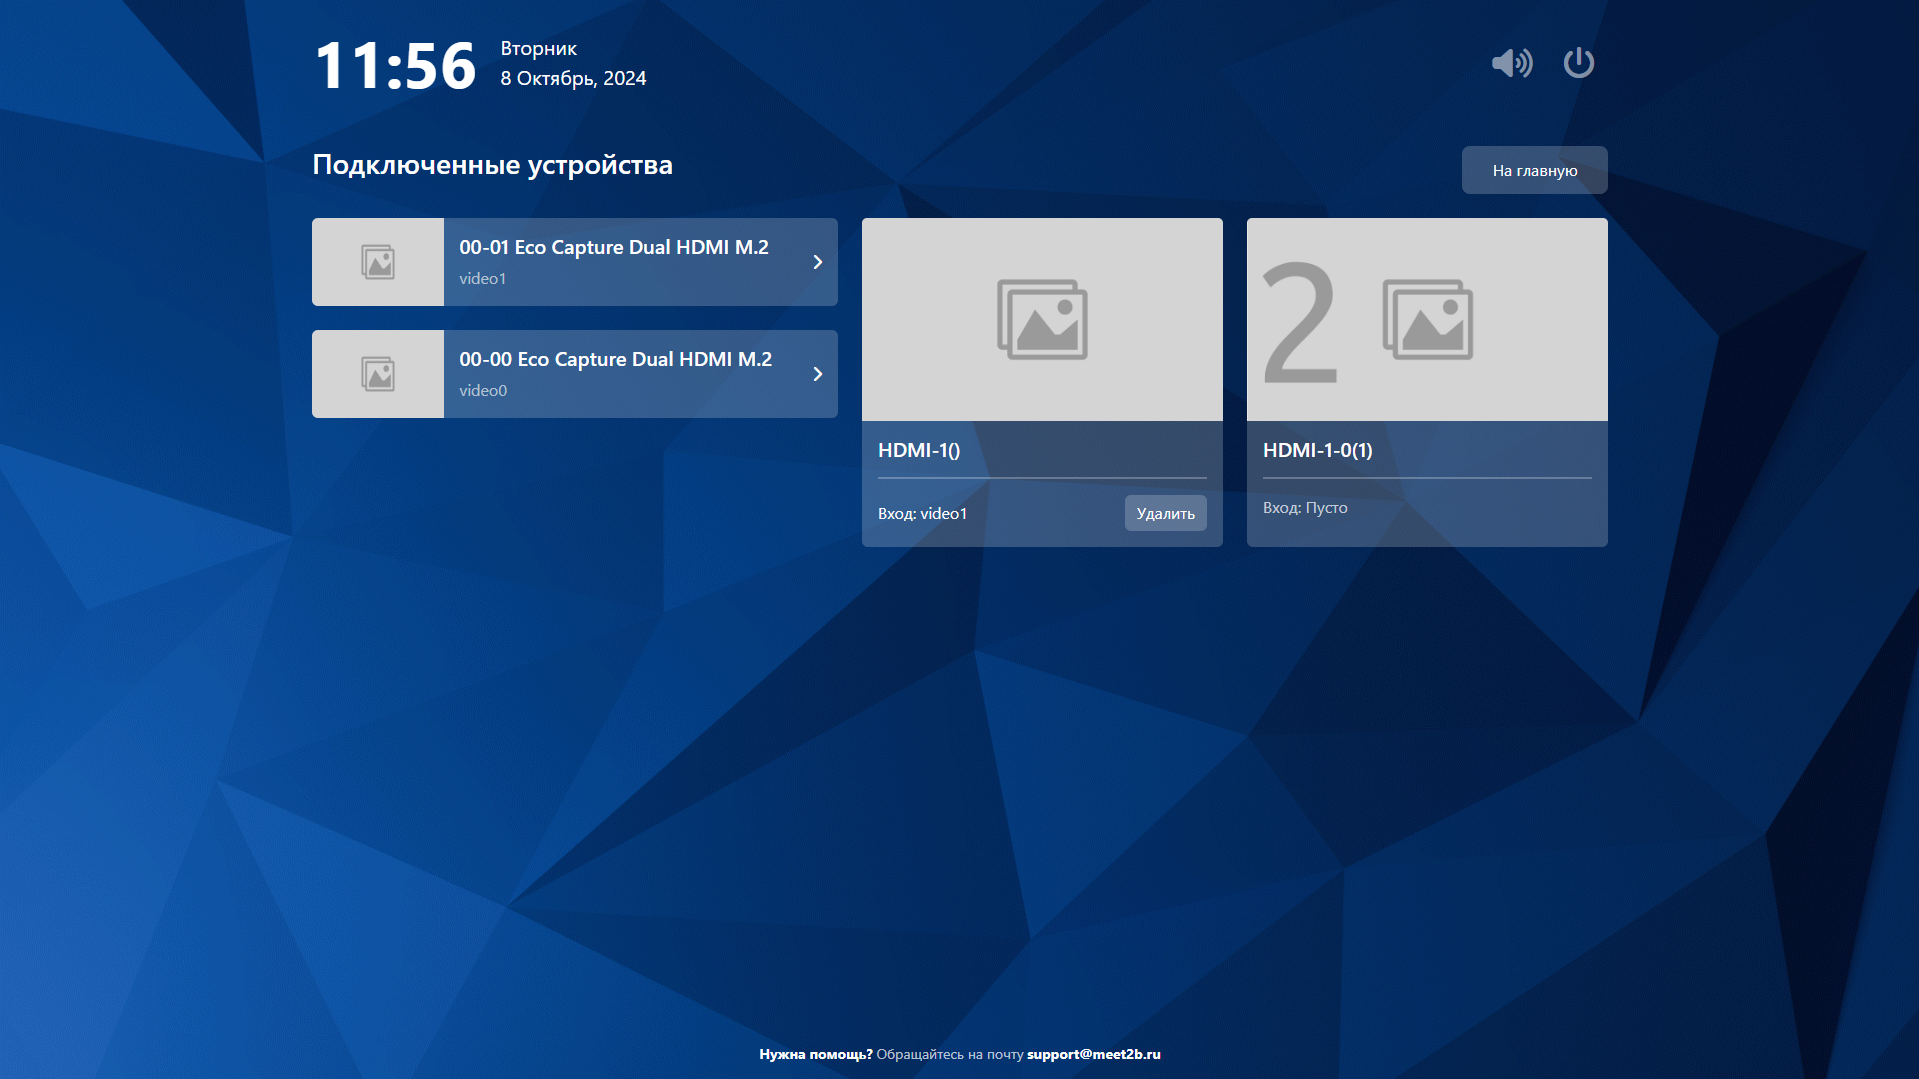Viewport: 1919px width, 1079px height.
Task: Click the picture icon in HDMI-1-0(1) preview
Action: coord(1427,319)
